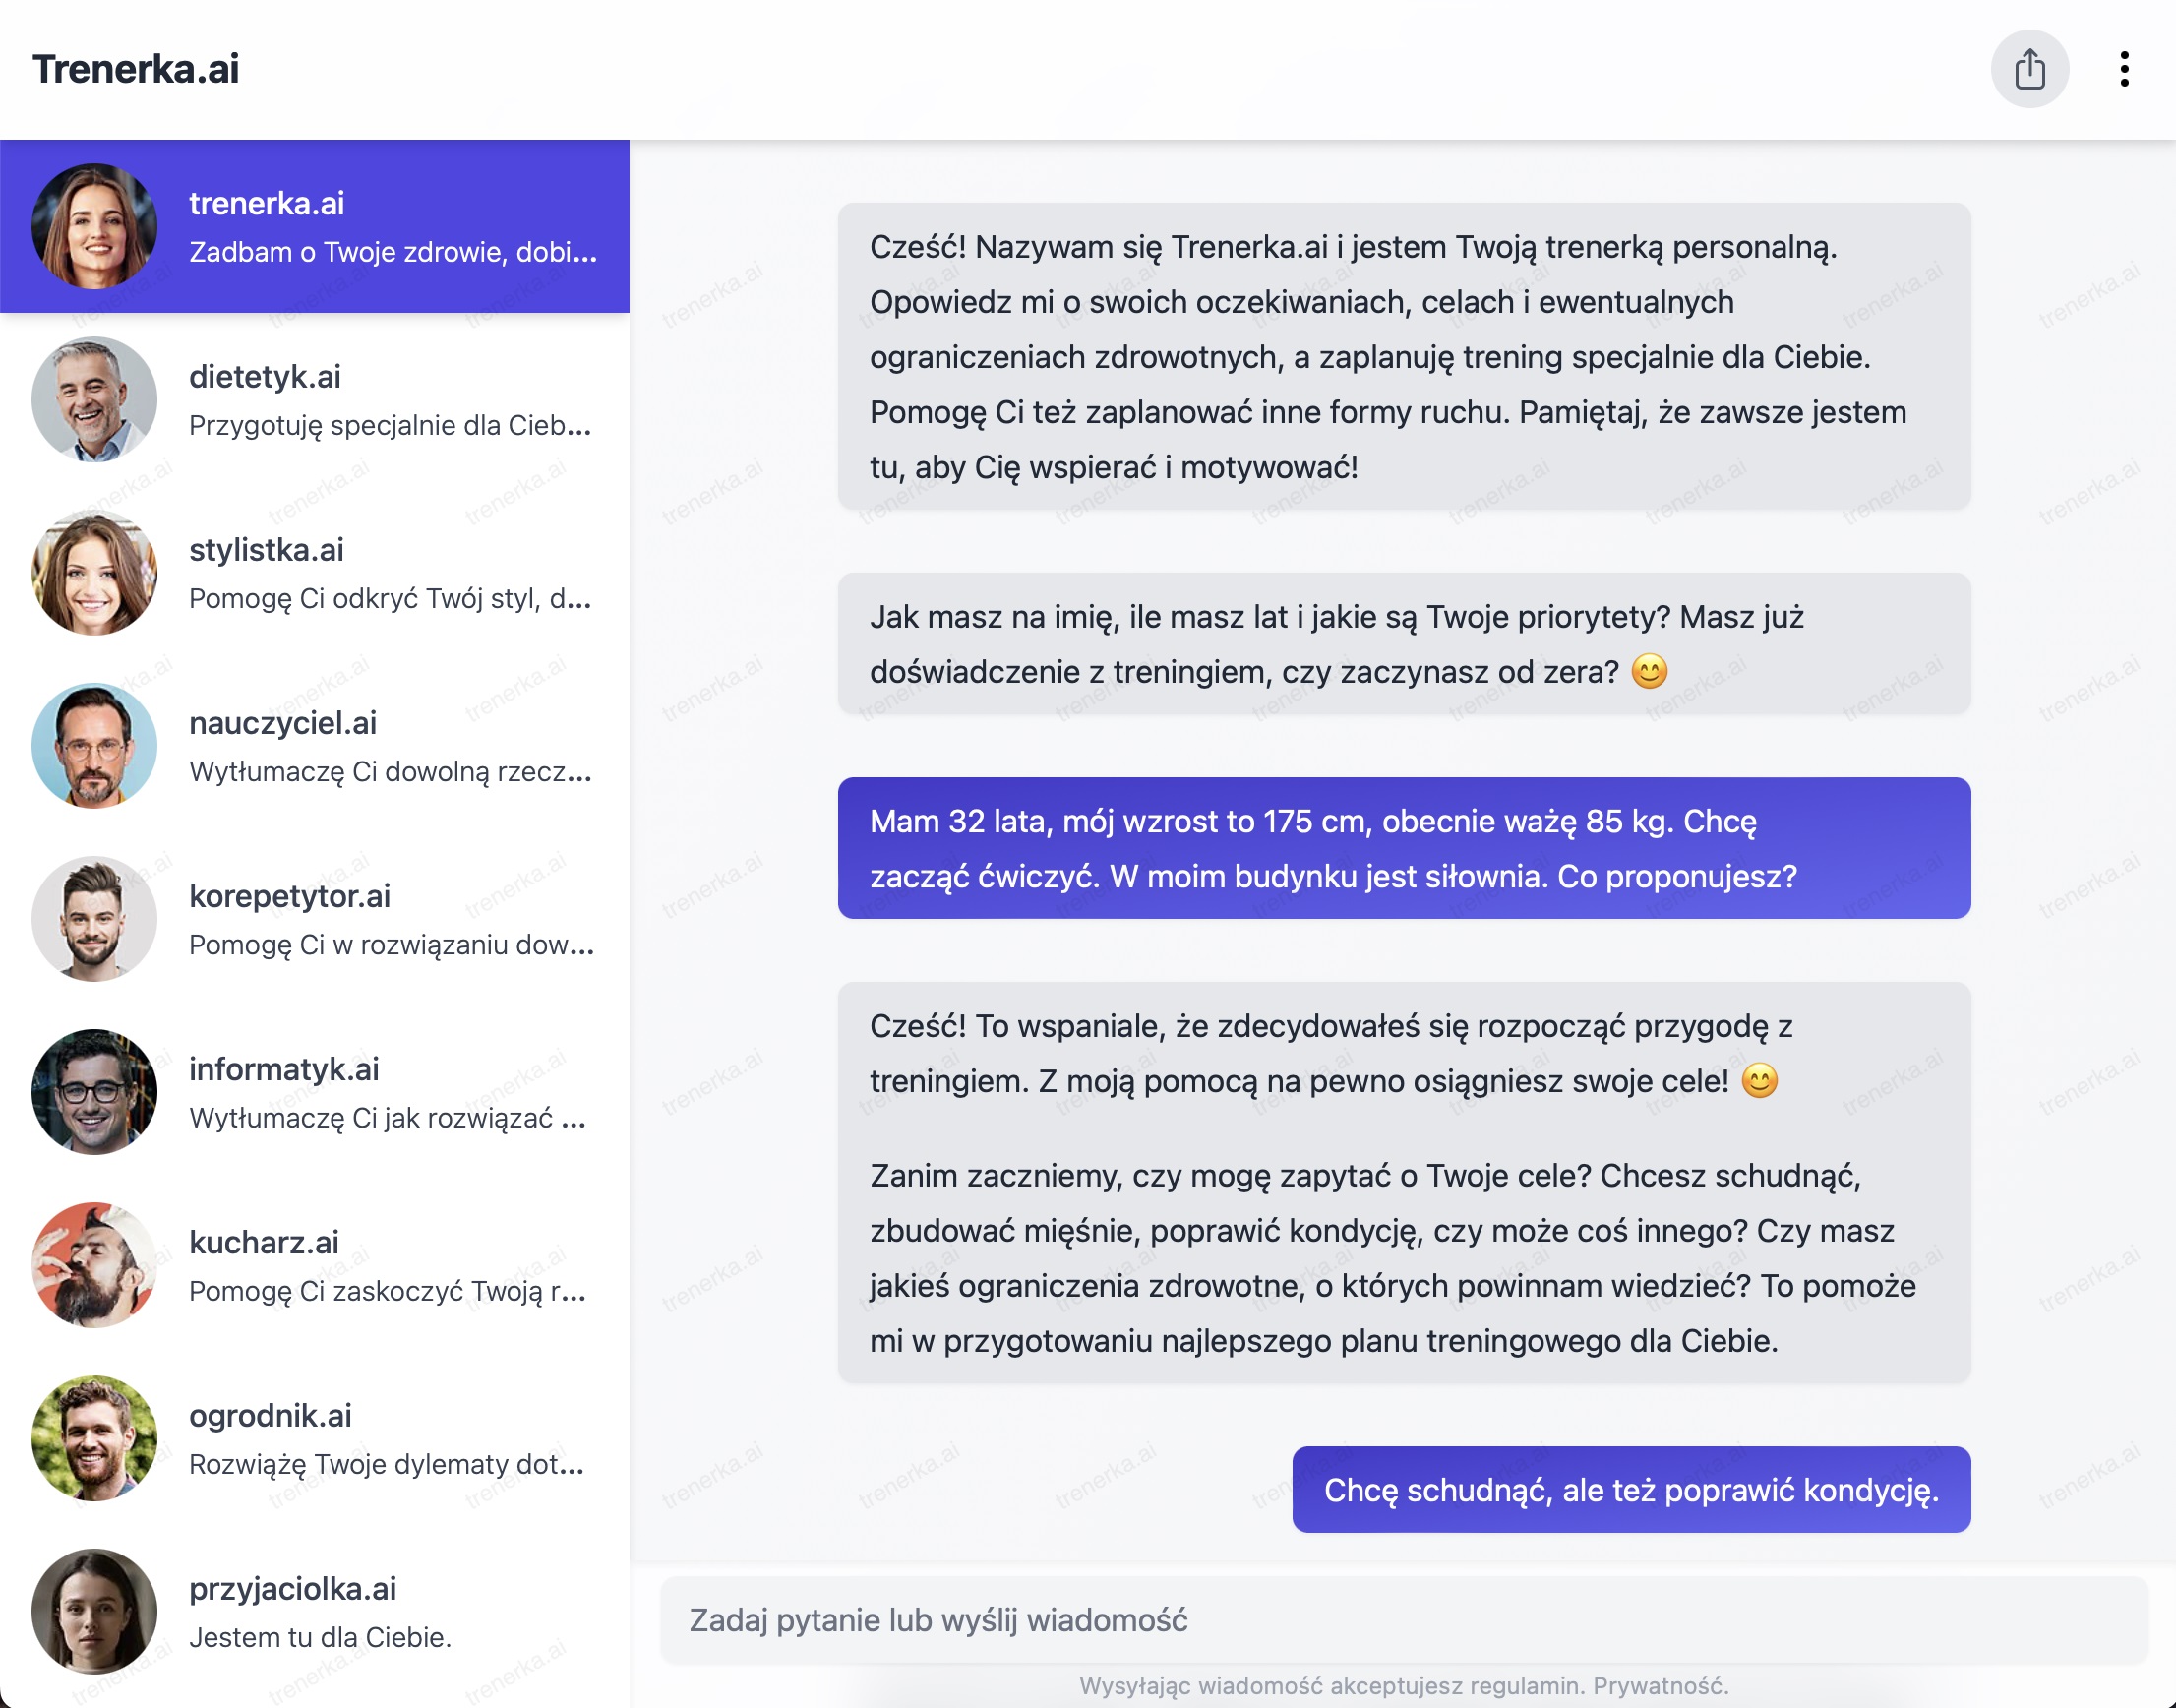Click the 'Chcę schudnąć' message bubble
This screenshot has width=2176, height=1708.
1630,1490
